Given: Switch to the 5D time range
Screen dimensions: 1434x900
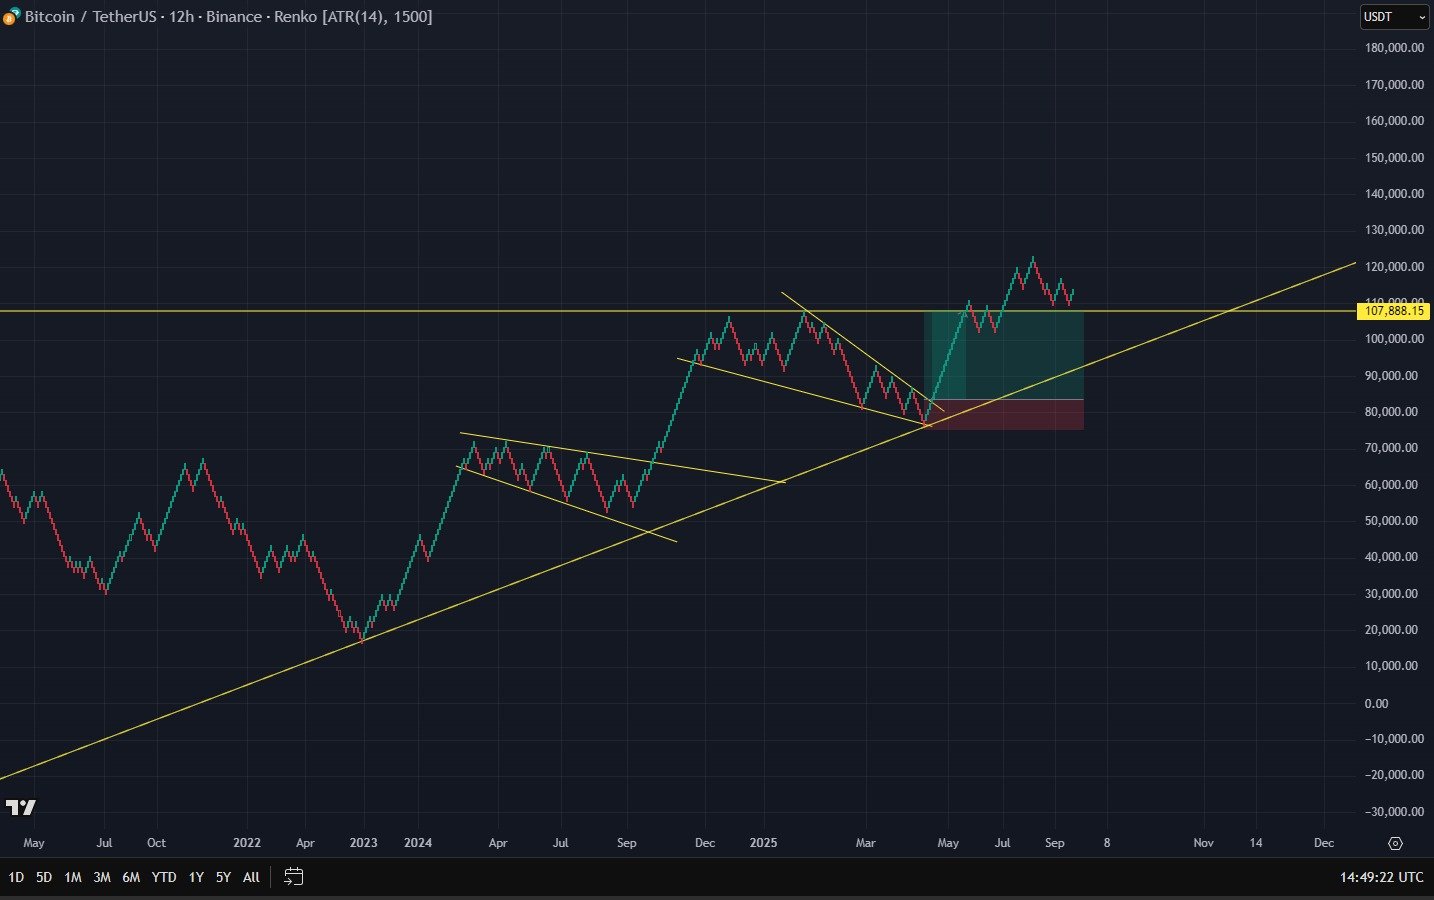Looking at the screenshot, I should (x=44, y=877).
